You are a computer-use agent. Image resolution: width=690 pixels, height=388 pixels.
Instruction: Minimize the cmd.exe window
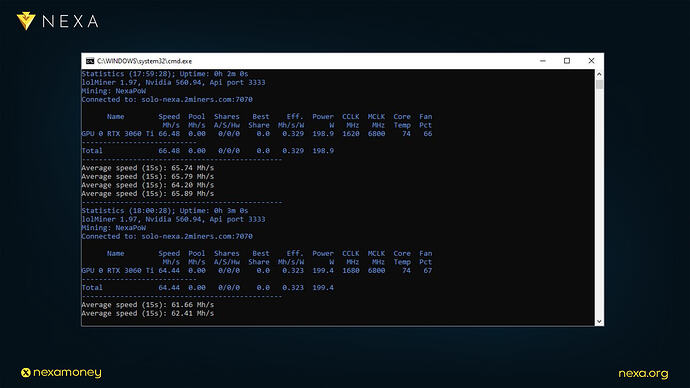point(543,61)
